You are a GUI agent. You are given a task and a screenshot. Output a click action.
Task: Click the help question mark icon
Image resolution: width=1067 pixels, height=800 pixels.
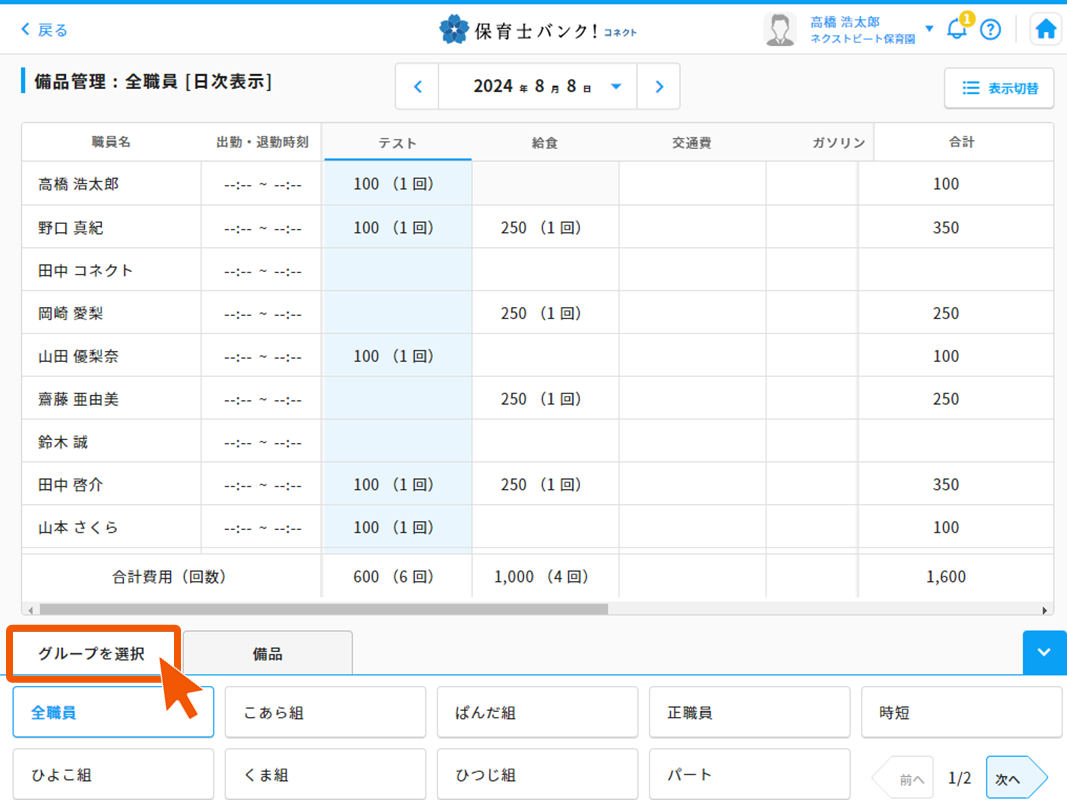[990, 29]
